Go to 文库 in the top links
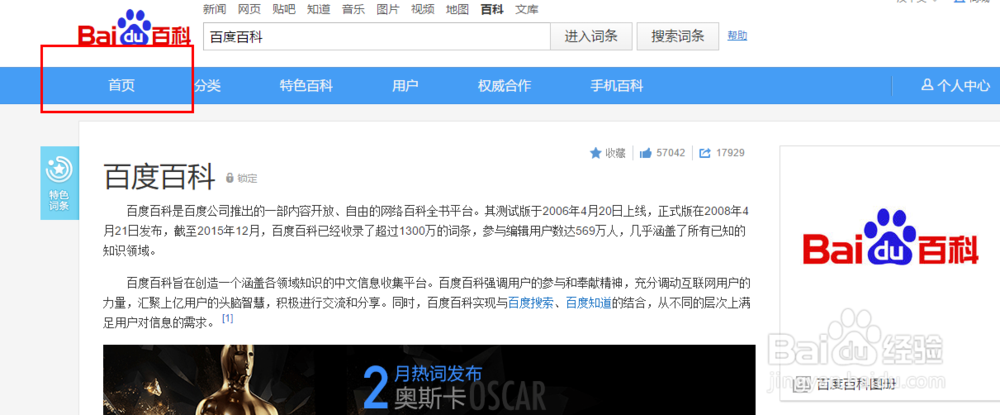The width and height of the screenshot is (1000, 415). pyautogui.click(x=527, y=9)
